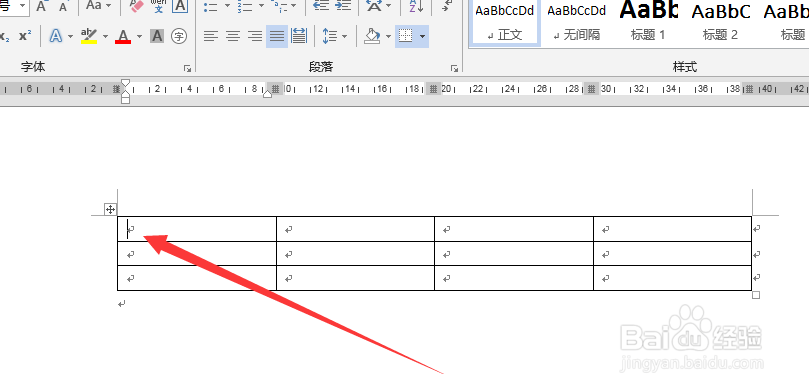
Task: Apply subscript formatting
Action: [5, 36]
